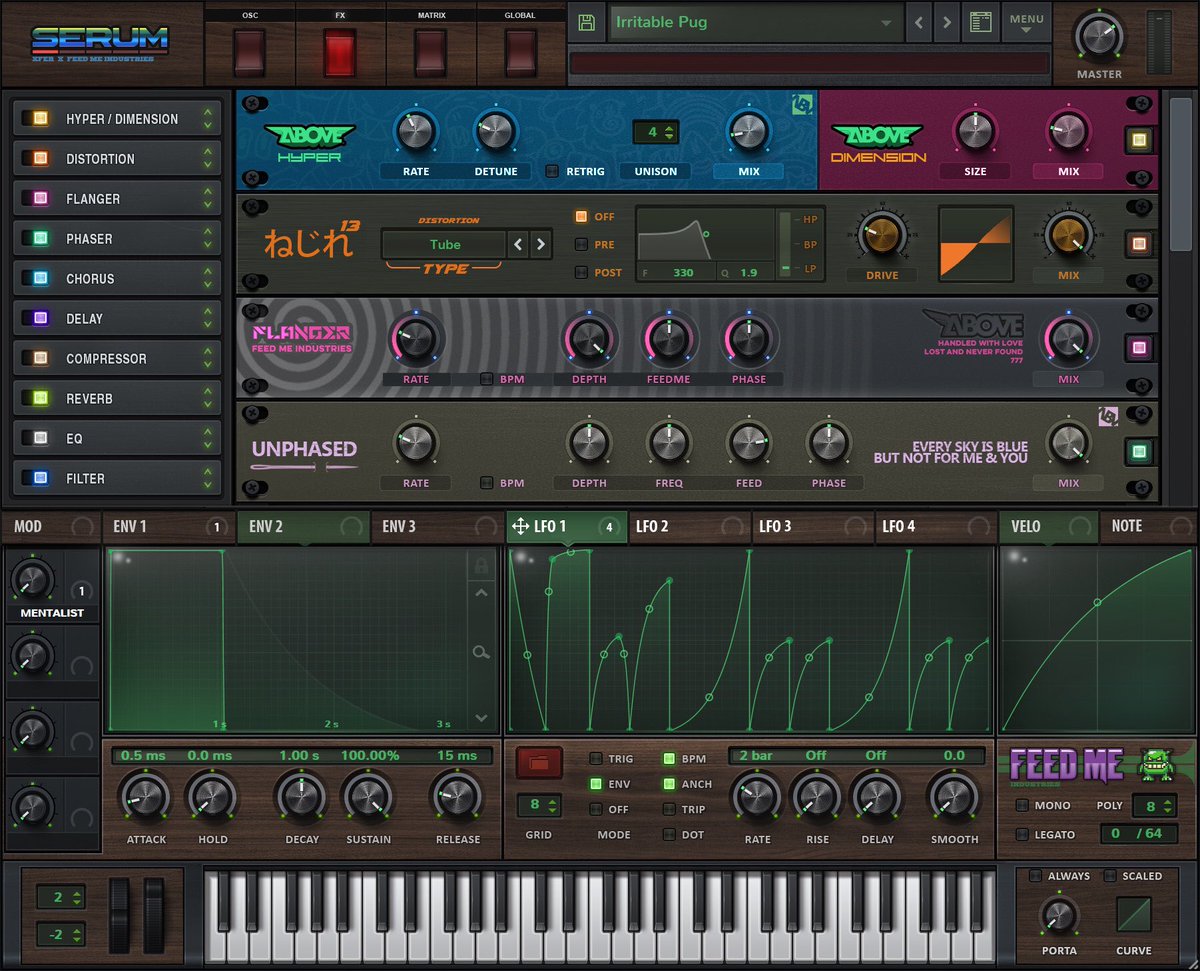Click the MASTER volume knob
This screenshot has height=971, width=1200.
click(1098, 37)
